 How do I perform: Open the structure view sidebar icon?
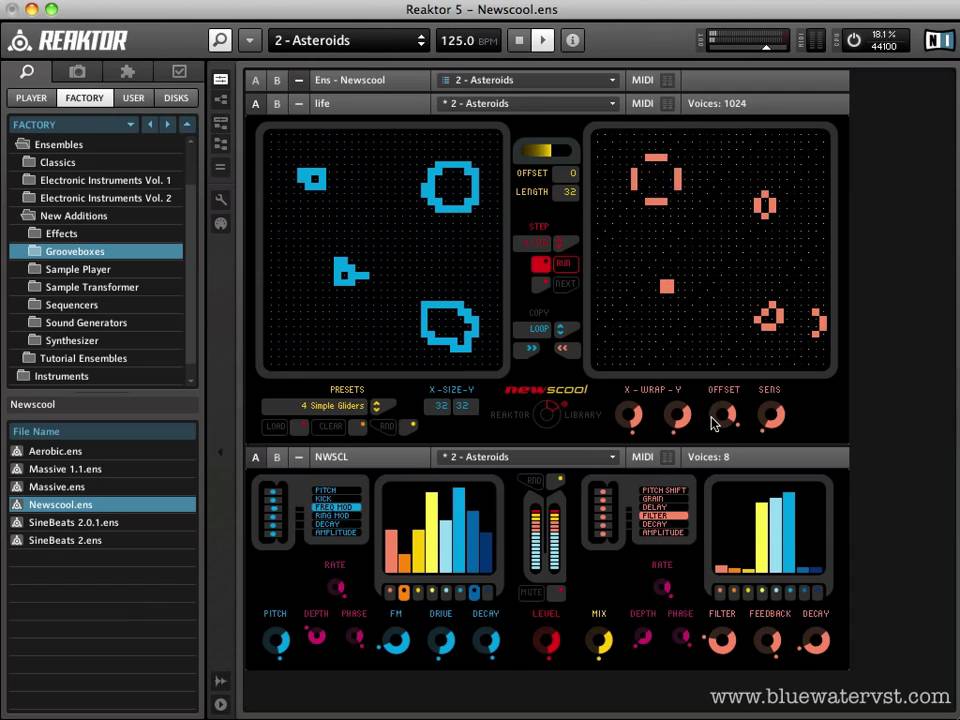tap(221, 100)
